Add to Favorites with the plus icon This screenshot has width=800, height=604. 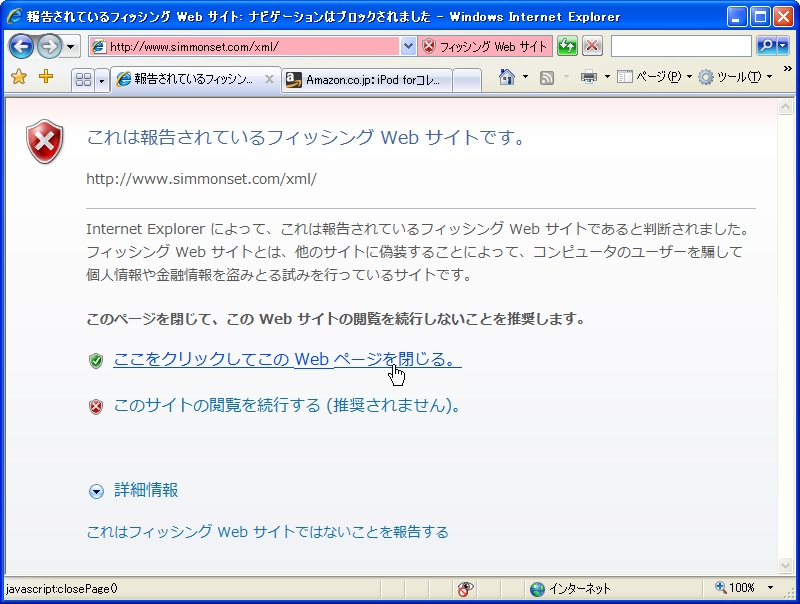[x=46, y=77]
